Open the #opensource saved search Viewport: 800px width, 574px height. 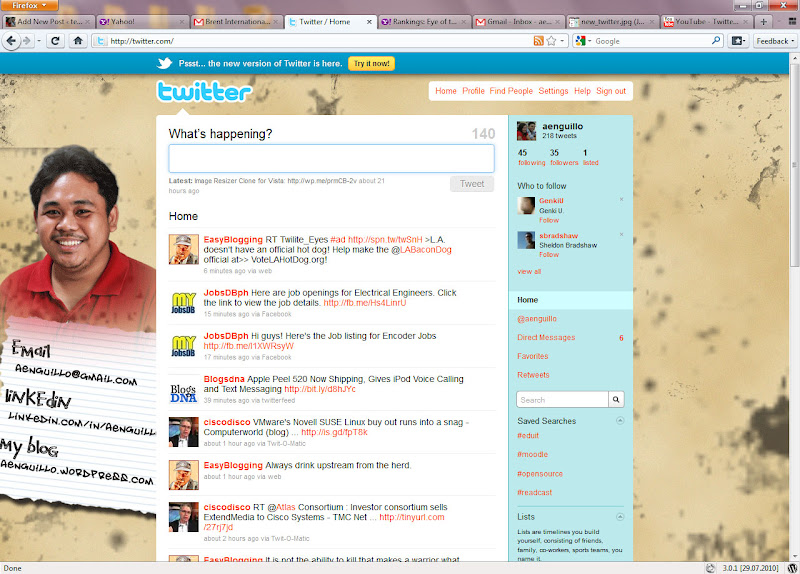[540, 474]
